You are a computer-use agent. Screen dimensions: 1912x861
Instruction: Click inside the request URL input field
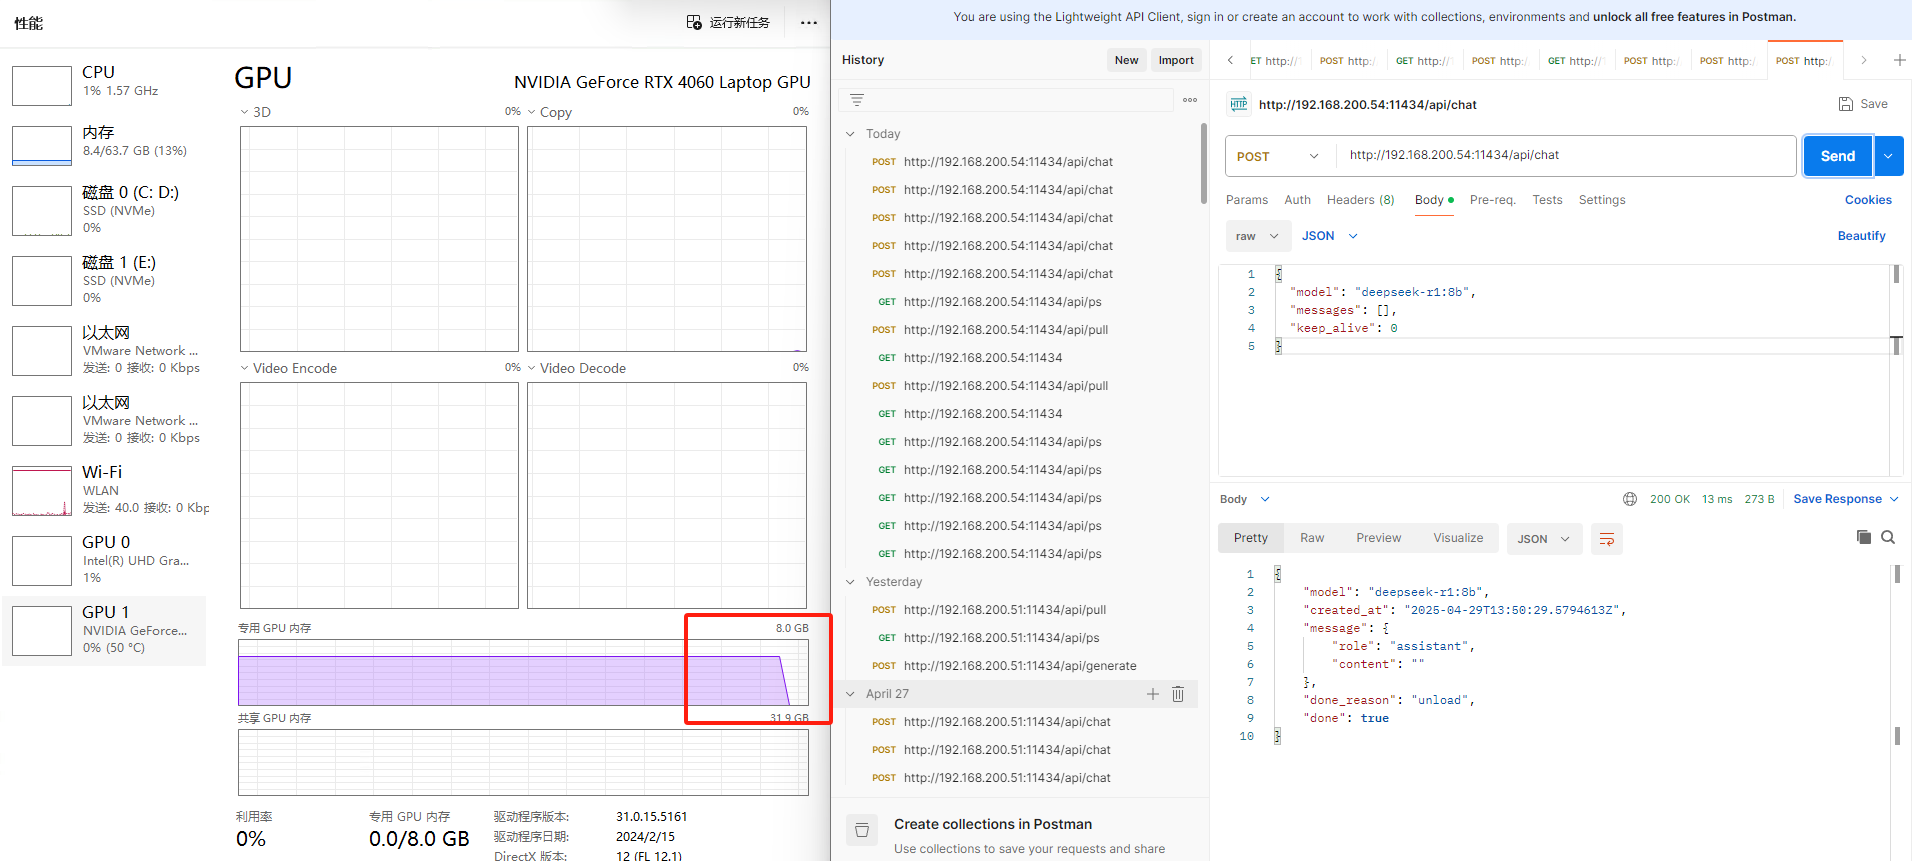tap(1566, 156)
